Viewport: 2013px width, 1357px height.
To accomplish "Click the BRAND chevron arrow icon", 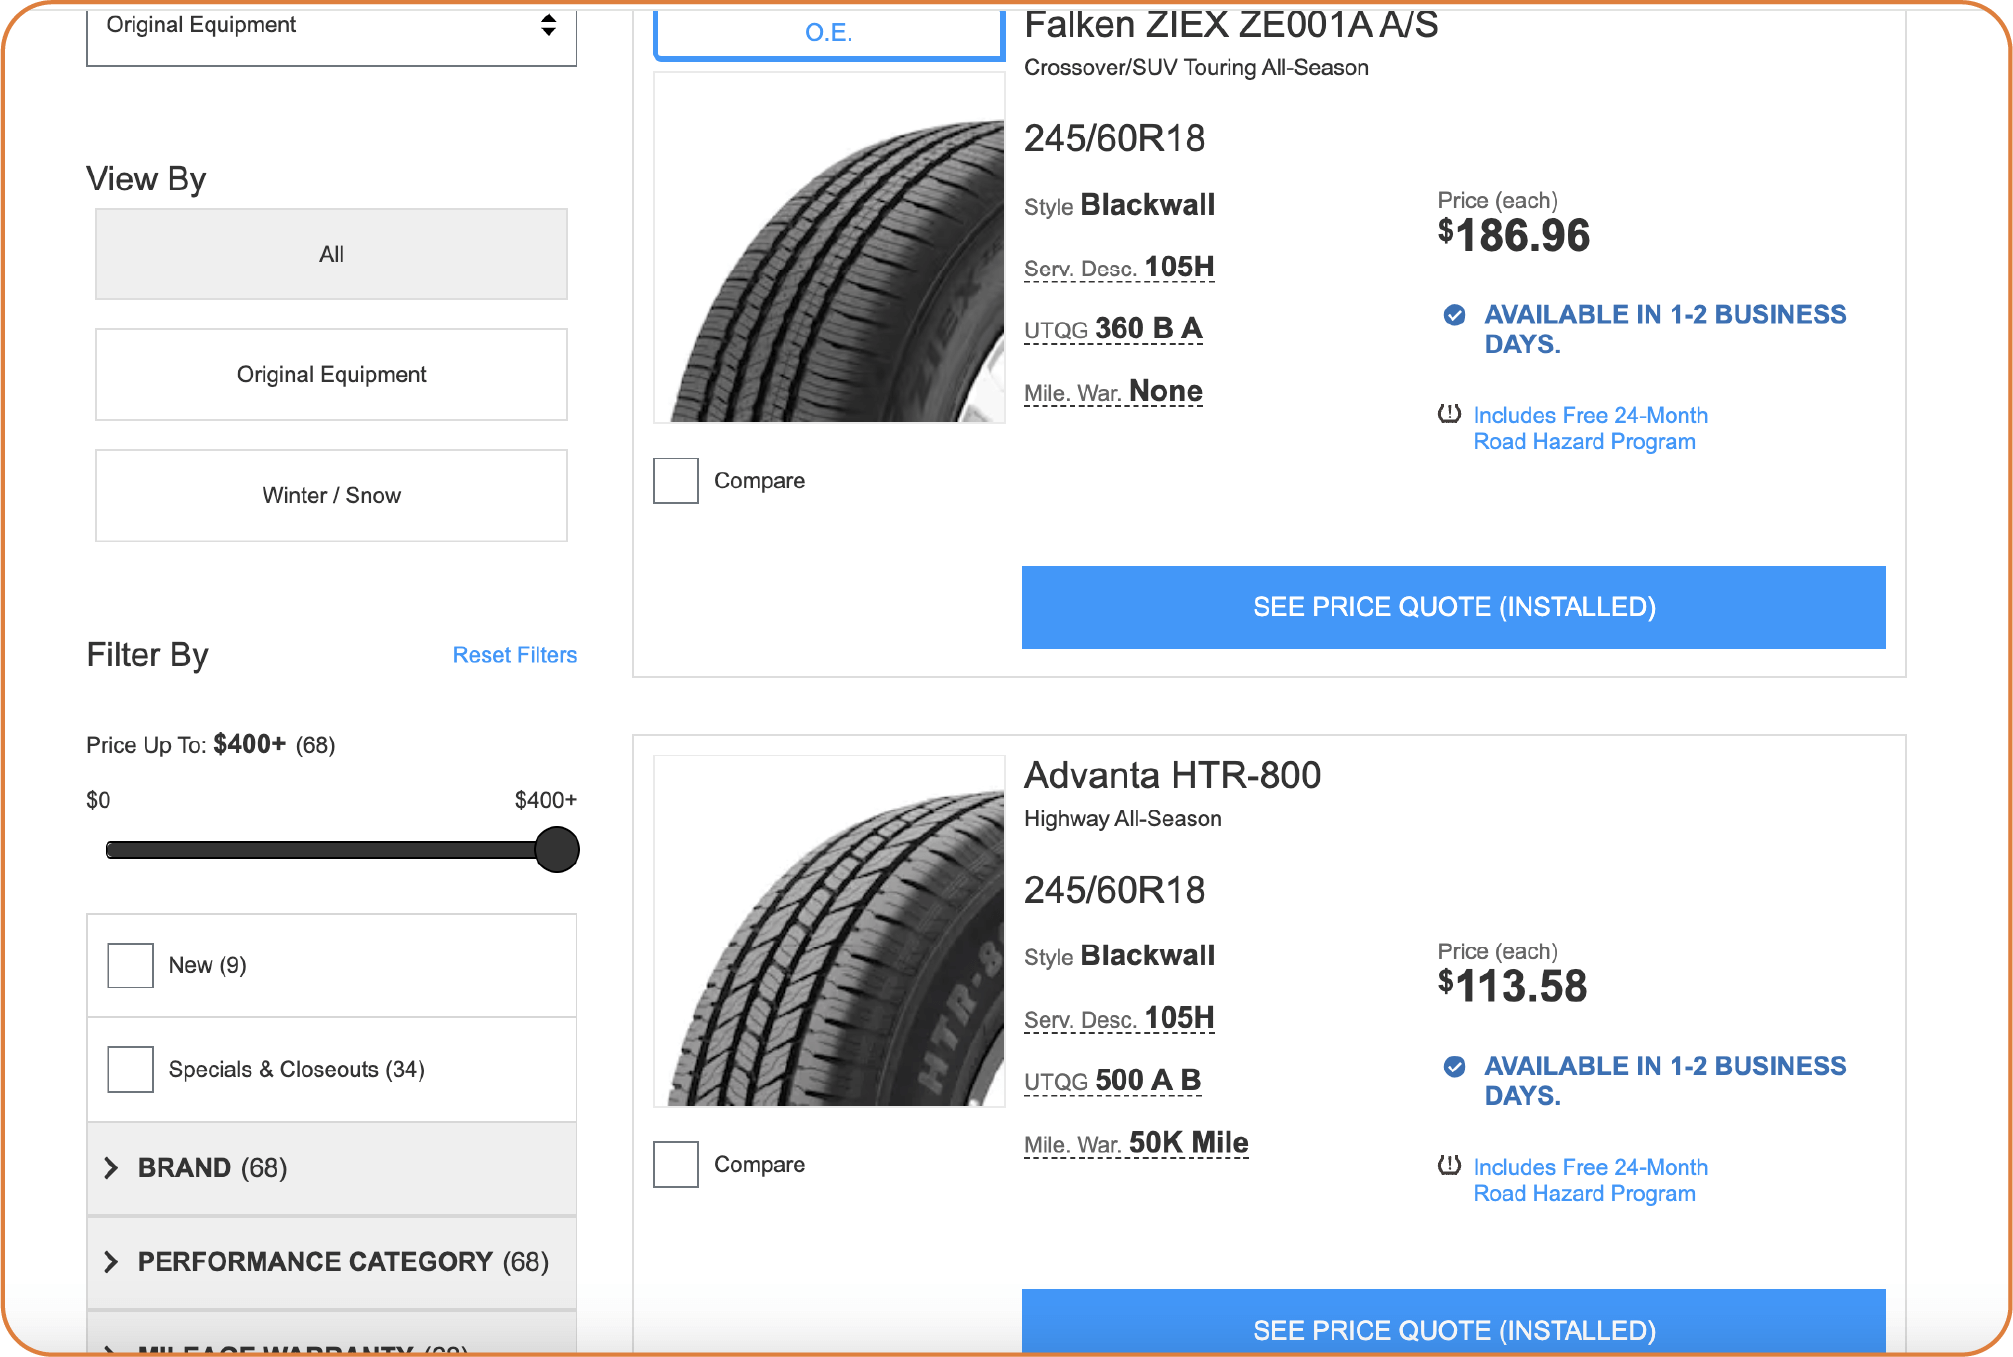I will 111,1168.
